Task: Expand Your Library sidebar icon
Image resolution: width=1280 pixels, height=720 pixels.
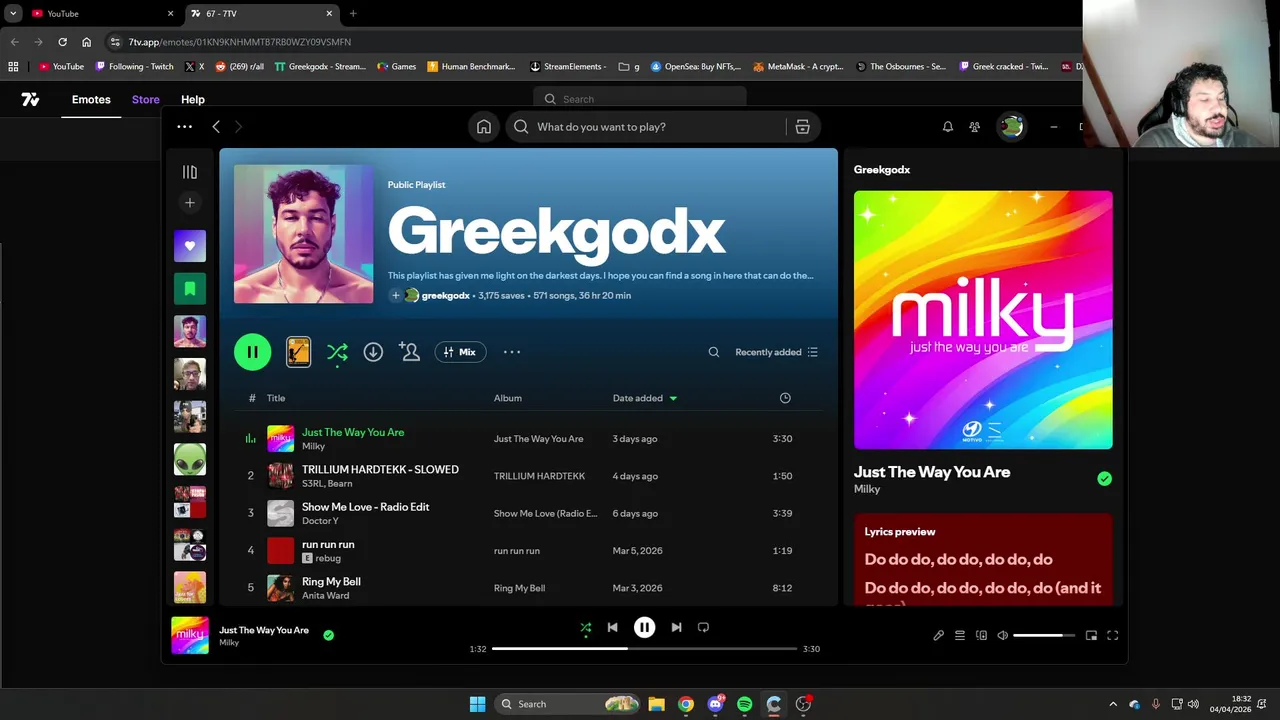Action: point(190,172)
